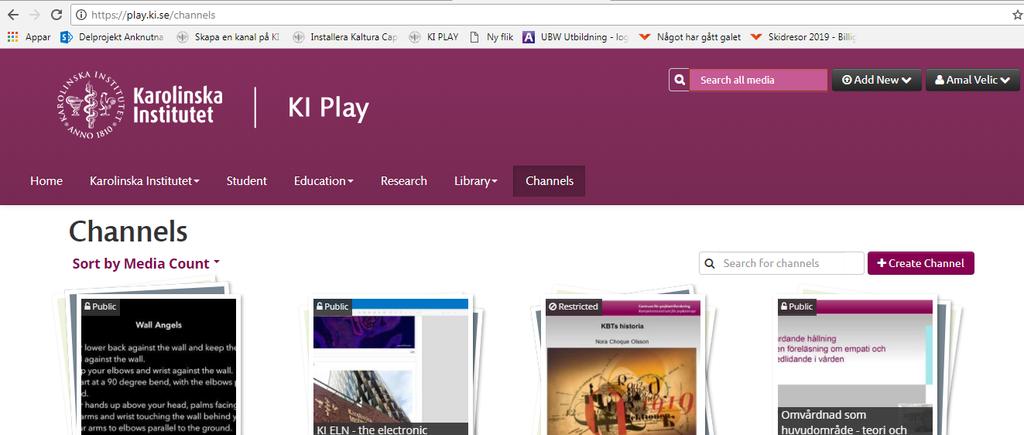The width and height of the screenshot is (1024, 435).
Task: Click the address bar URL play.ki.se/channels
Action: click(153, 14)
